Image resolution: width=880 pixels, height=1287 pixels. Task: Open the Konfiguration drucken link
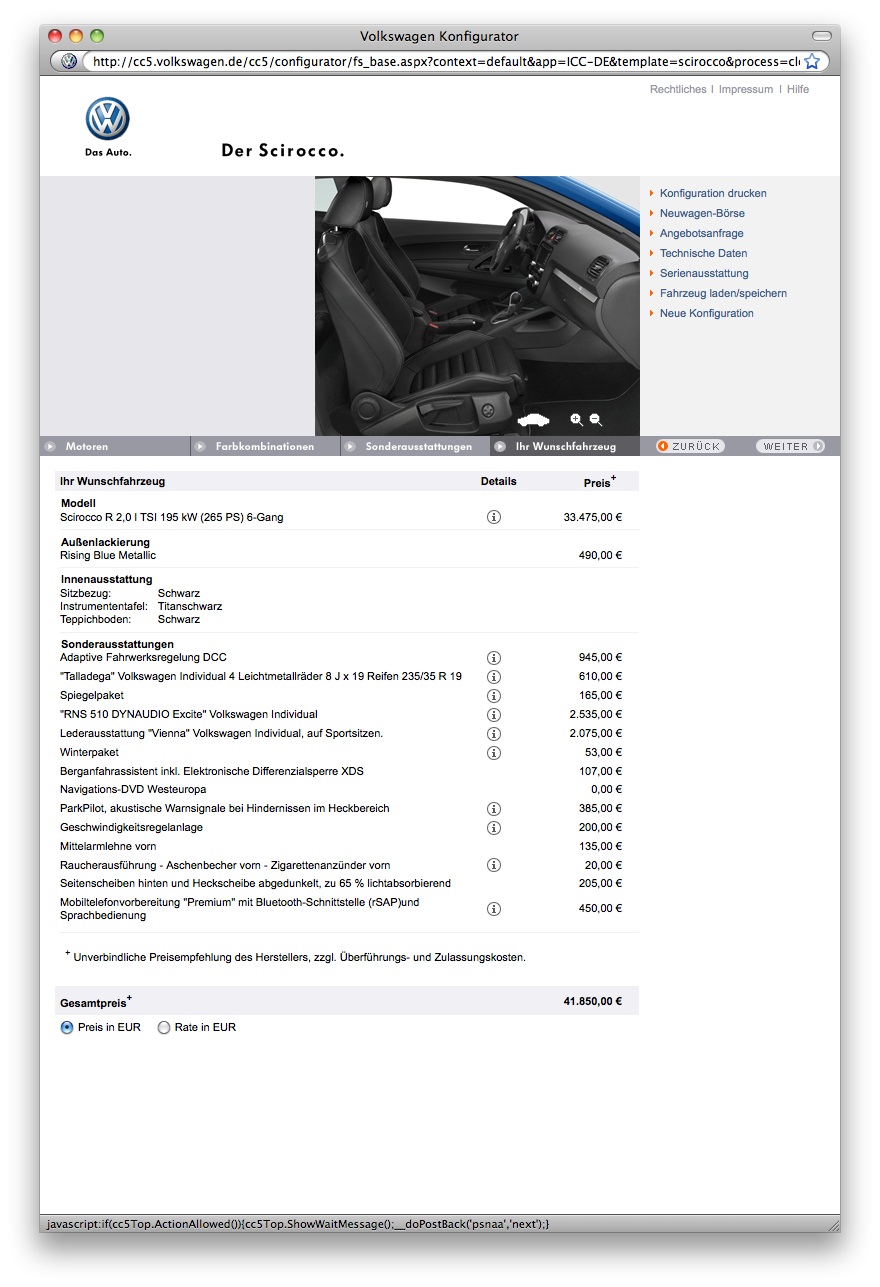(x=713, y=193)
